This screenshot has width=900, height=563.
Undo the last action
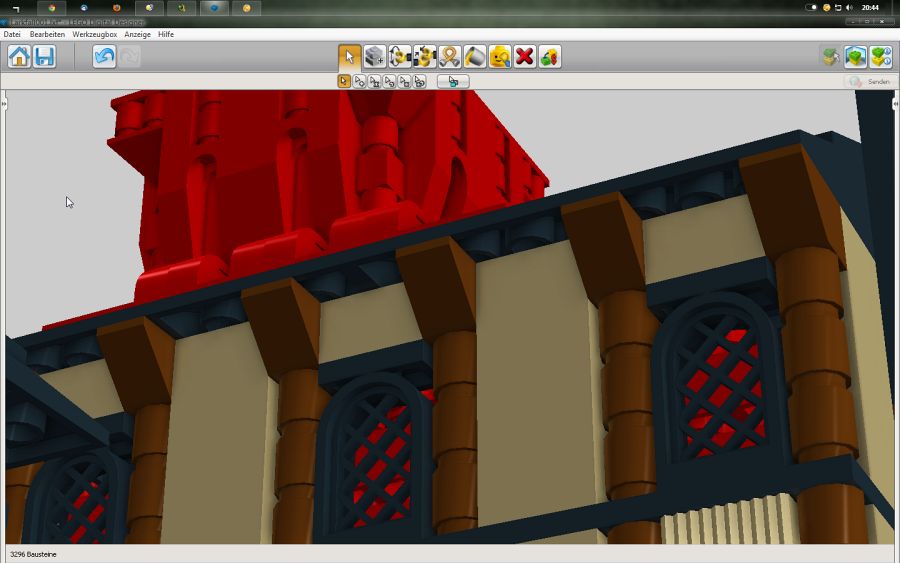(104, 57)
